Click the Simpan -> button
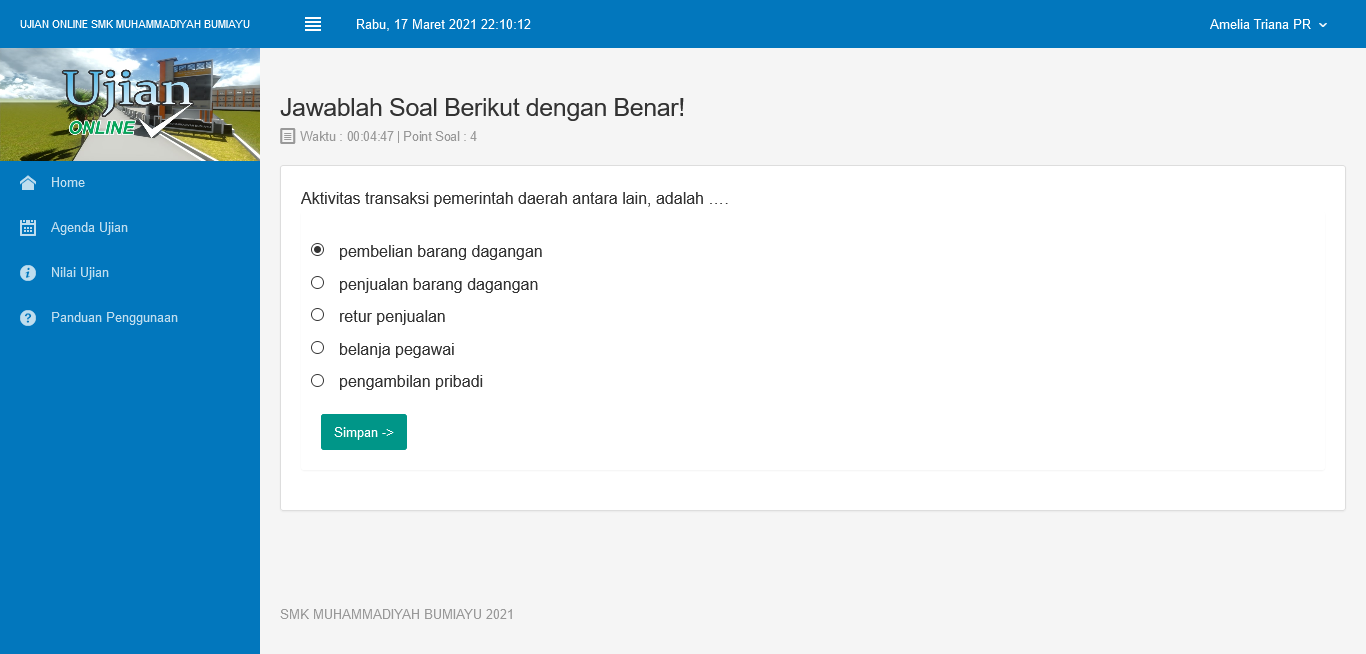1366x654 pixels. tap(364, 432)
